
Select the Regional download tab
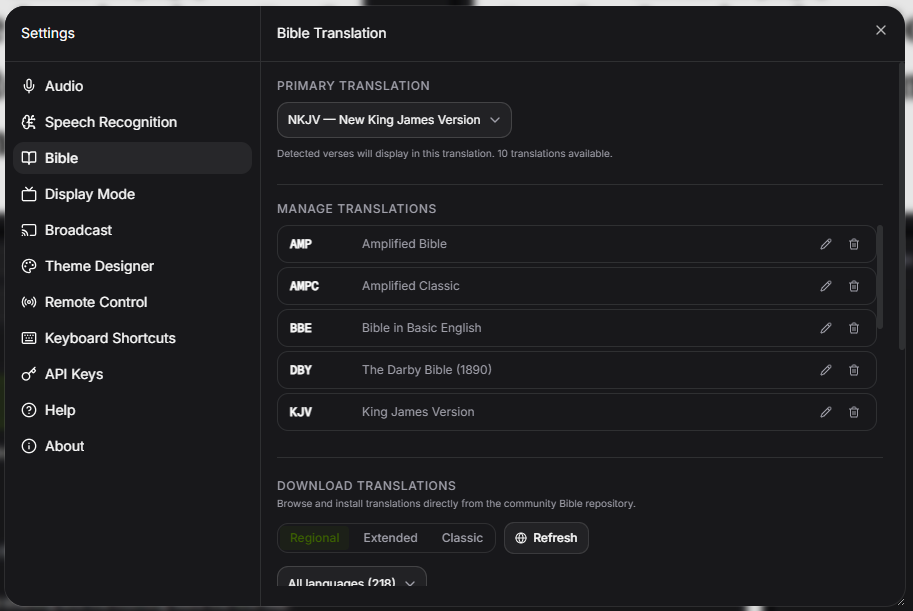[314, 538]
